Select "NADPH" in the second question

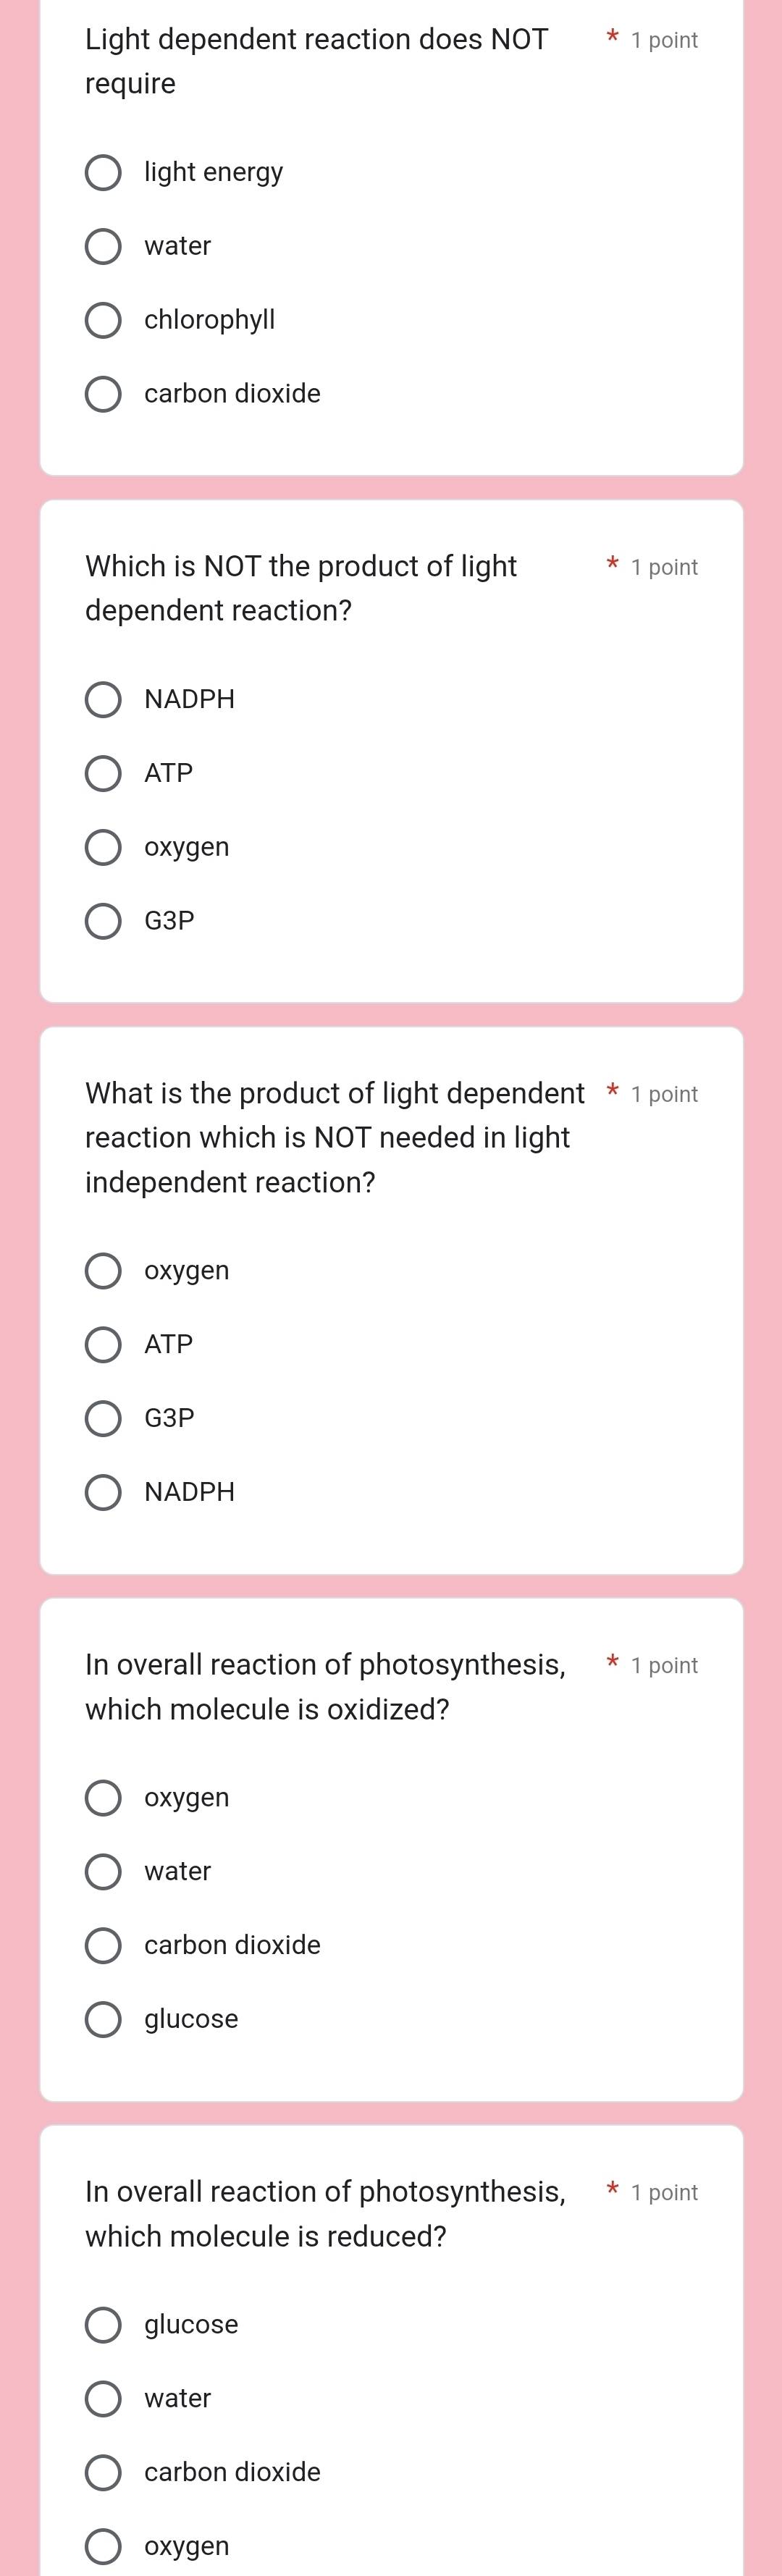(x=103, y=699)
